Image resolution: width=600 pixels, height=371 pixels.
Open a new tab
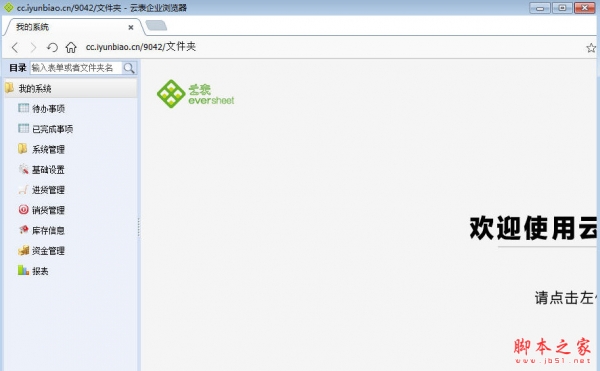156,26
